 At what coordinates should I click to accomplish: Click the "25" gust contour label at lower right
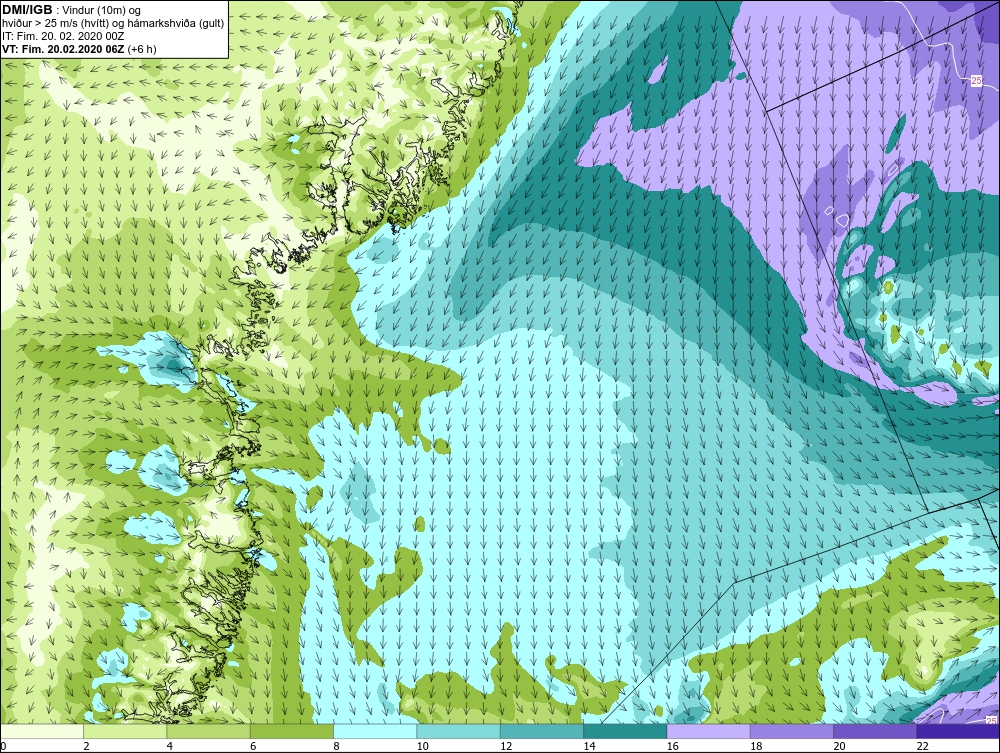point(991,720)
